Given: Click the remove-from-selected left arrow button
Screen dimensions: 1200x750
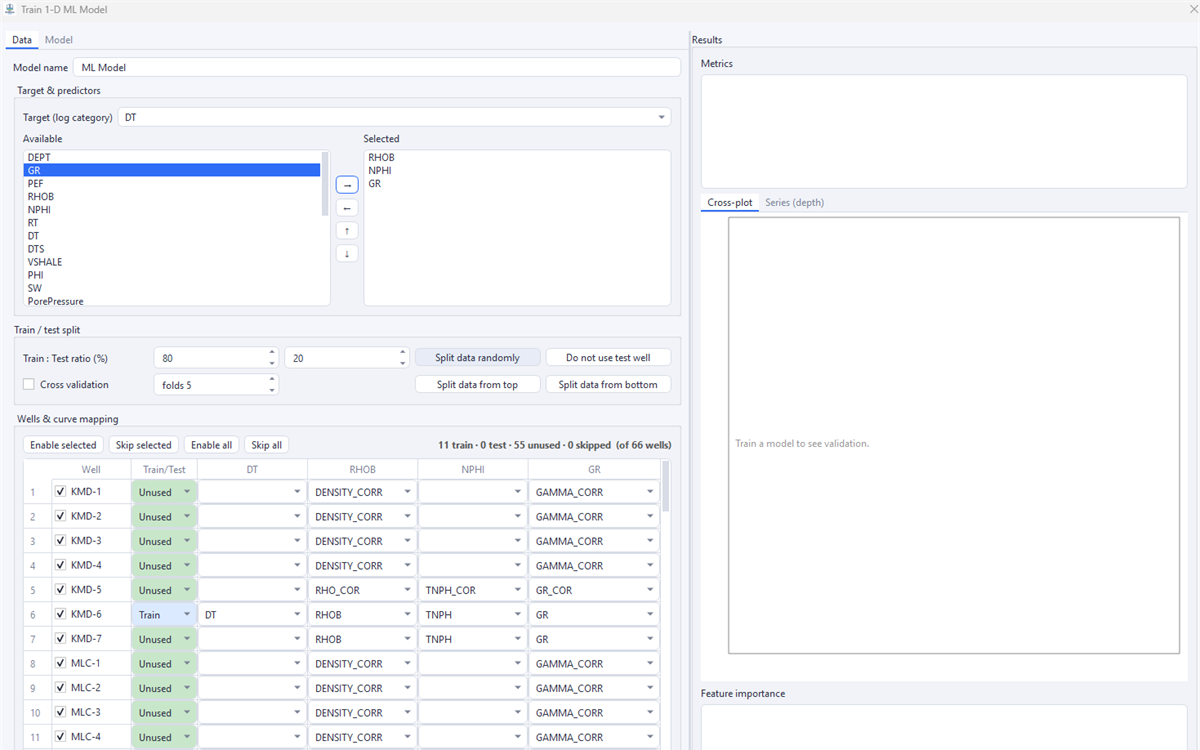Looking at the screenshot, I should (346, 208).
